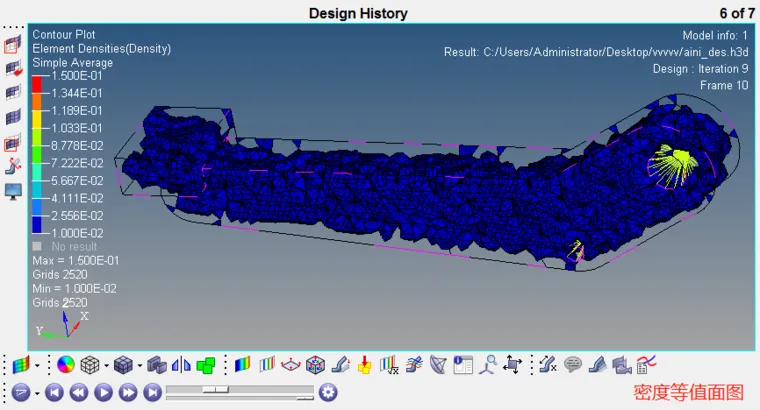Screen dimensions: 760x410
Task: Open the striped iso value panel icon
Action: click(x=267, y=364)
